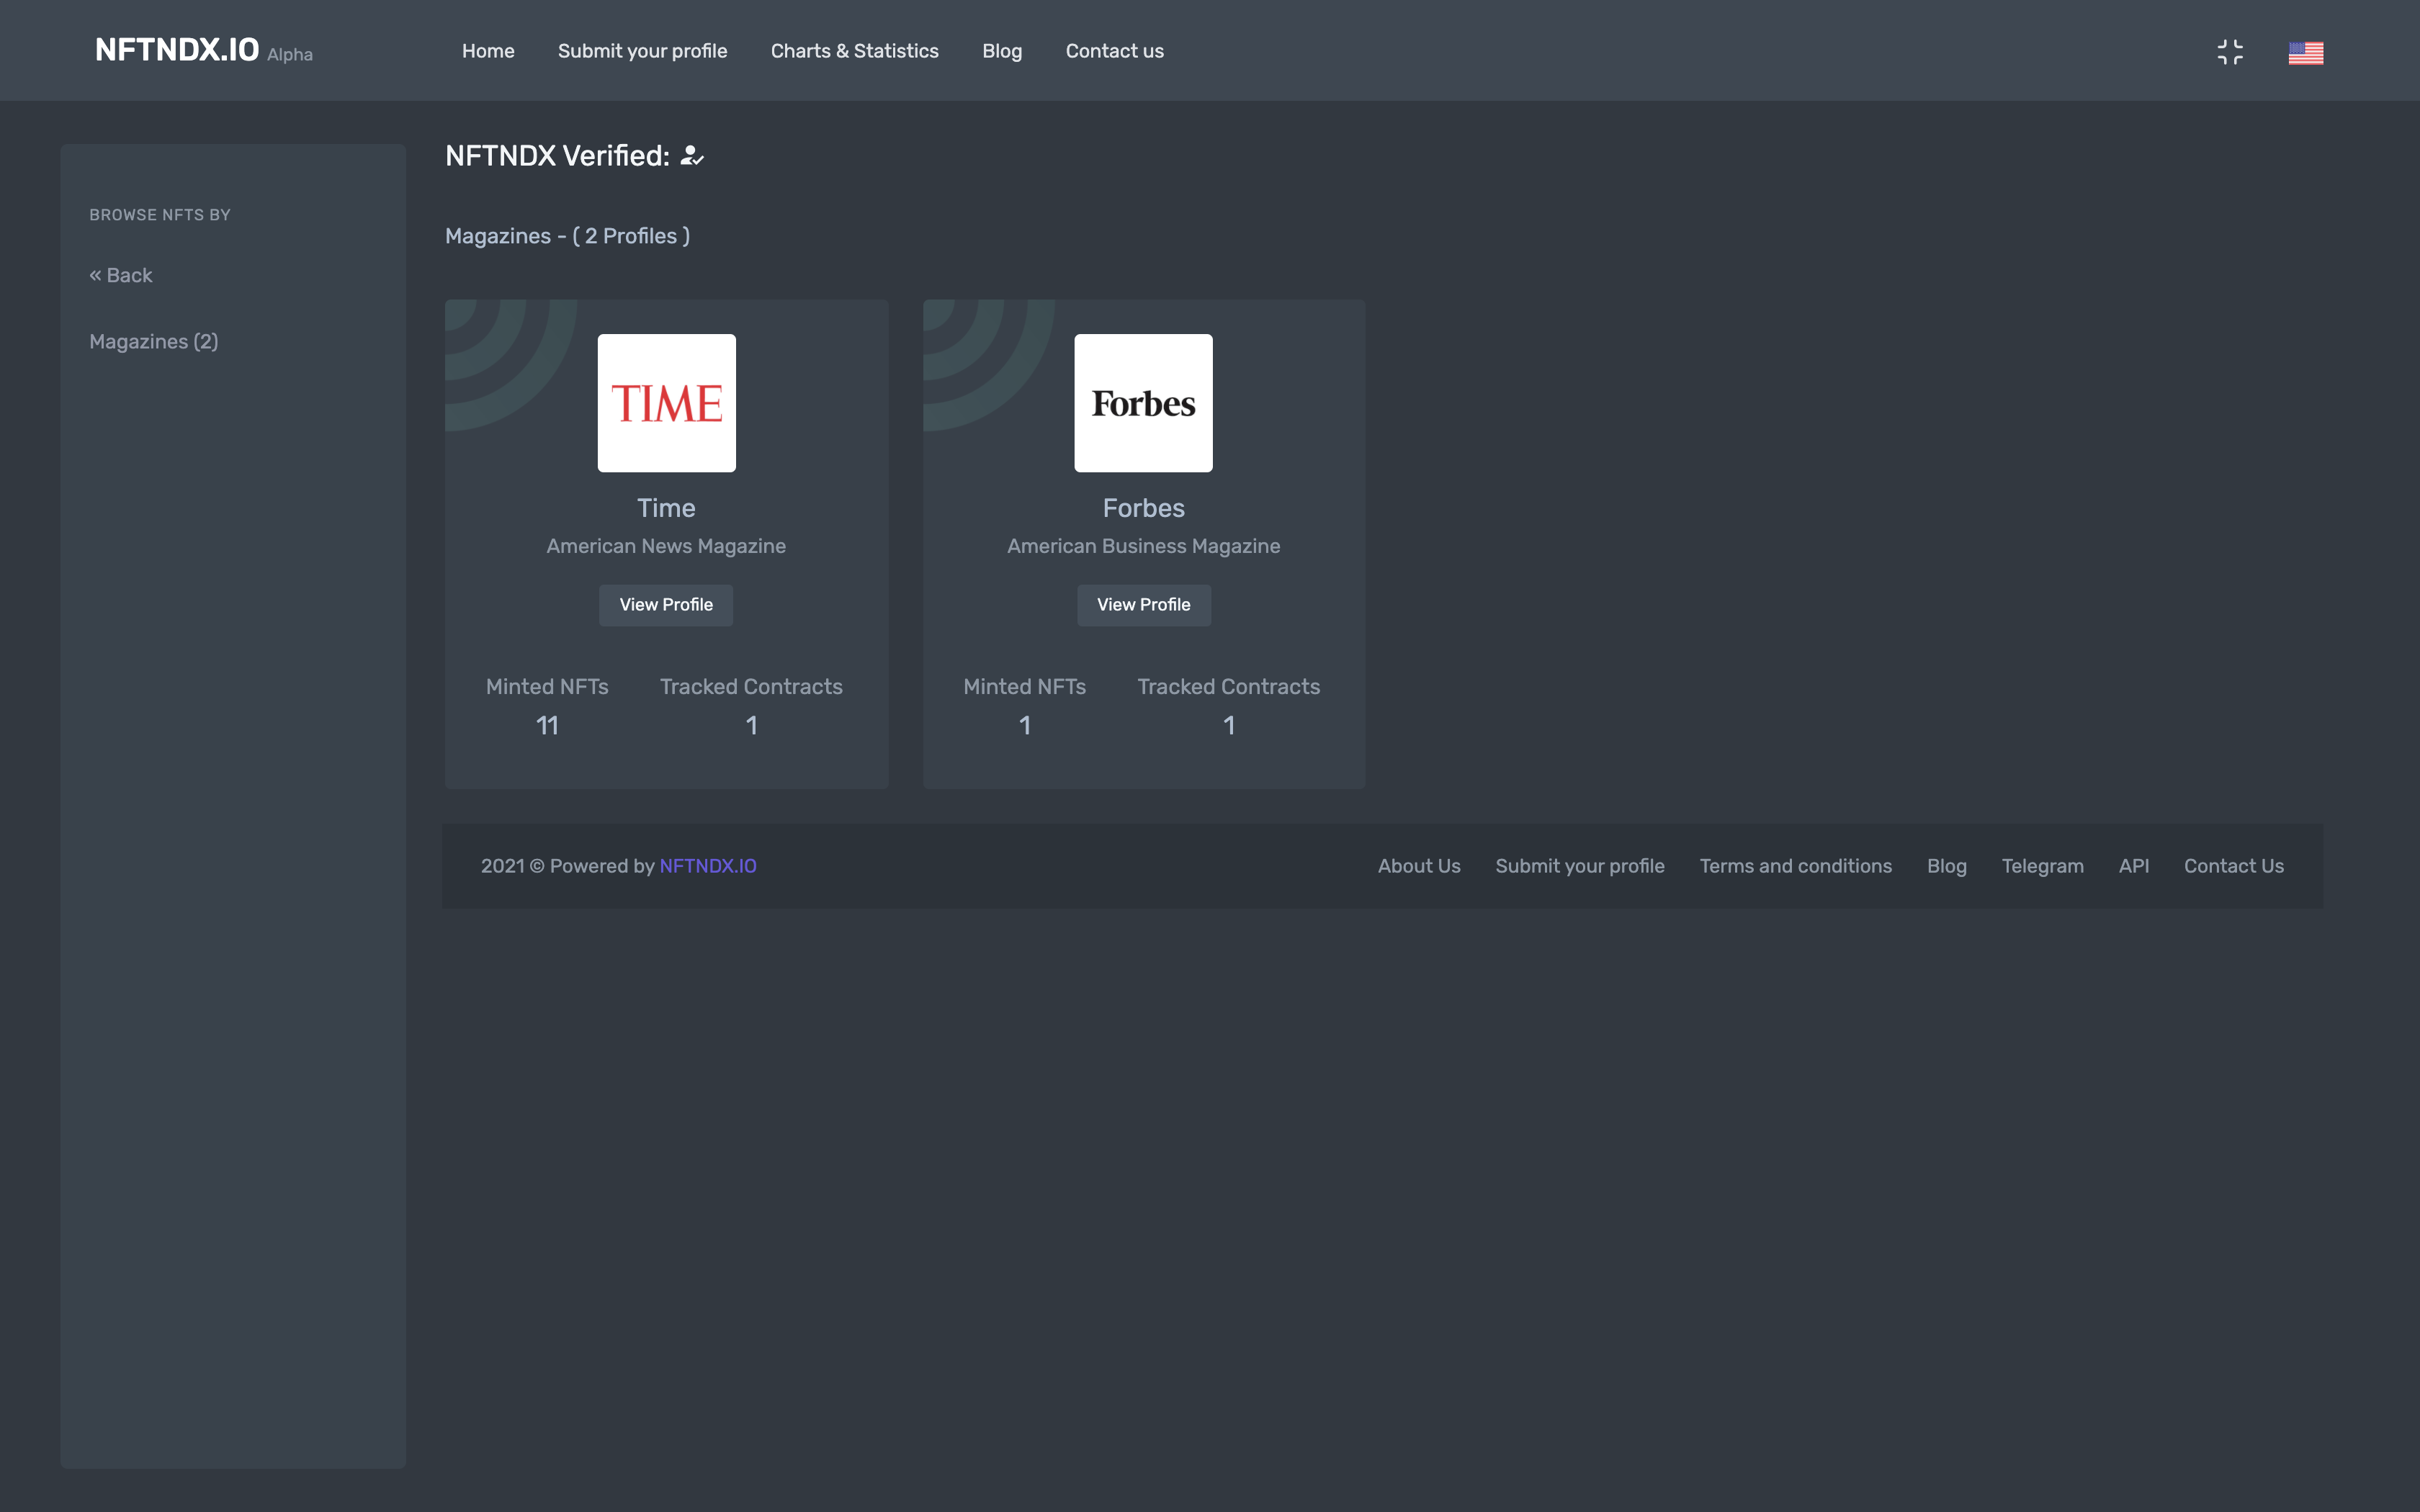This screenshot has width=2420, height=1512.
Task: Click the TIME magazine logo
Action: 666,402
